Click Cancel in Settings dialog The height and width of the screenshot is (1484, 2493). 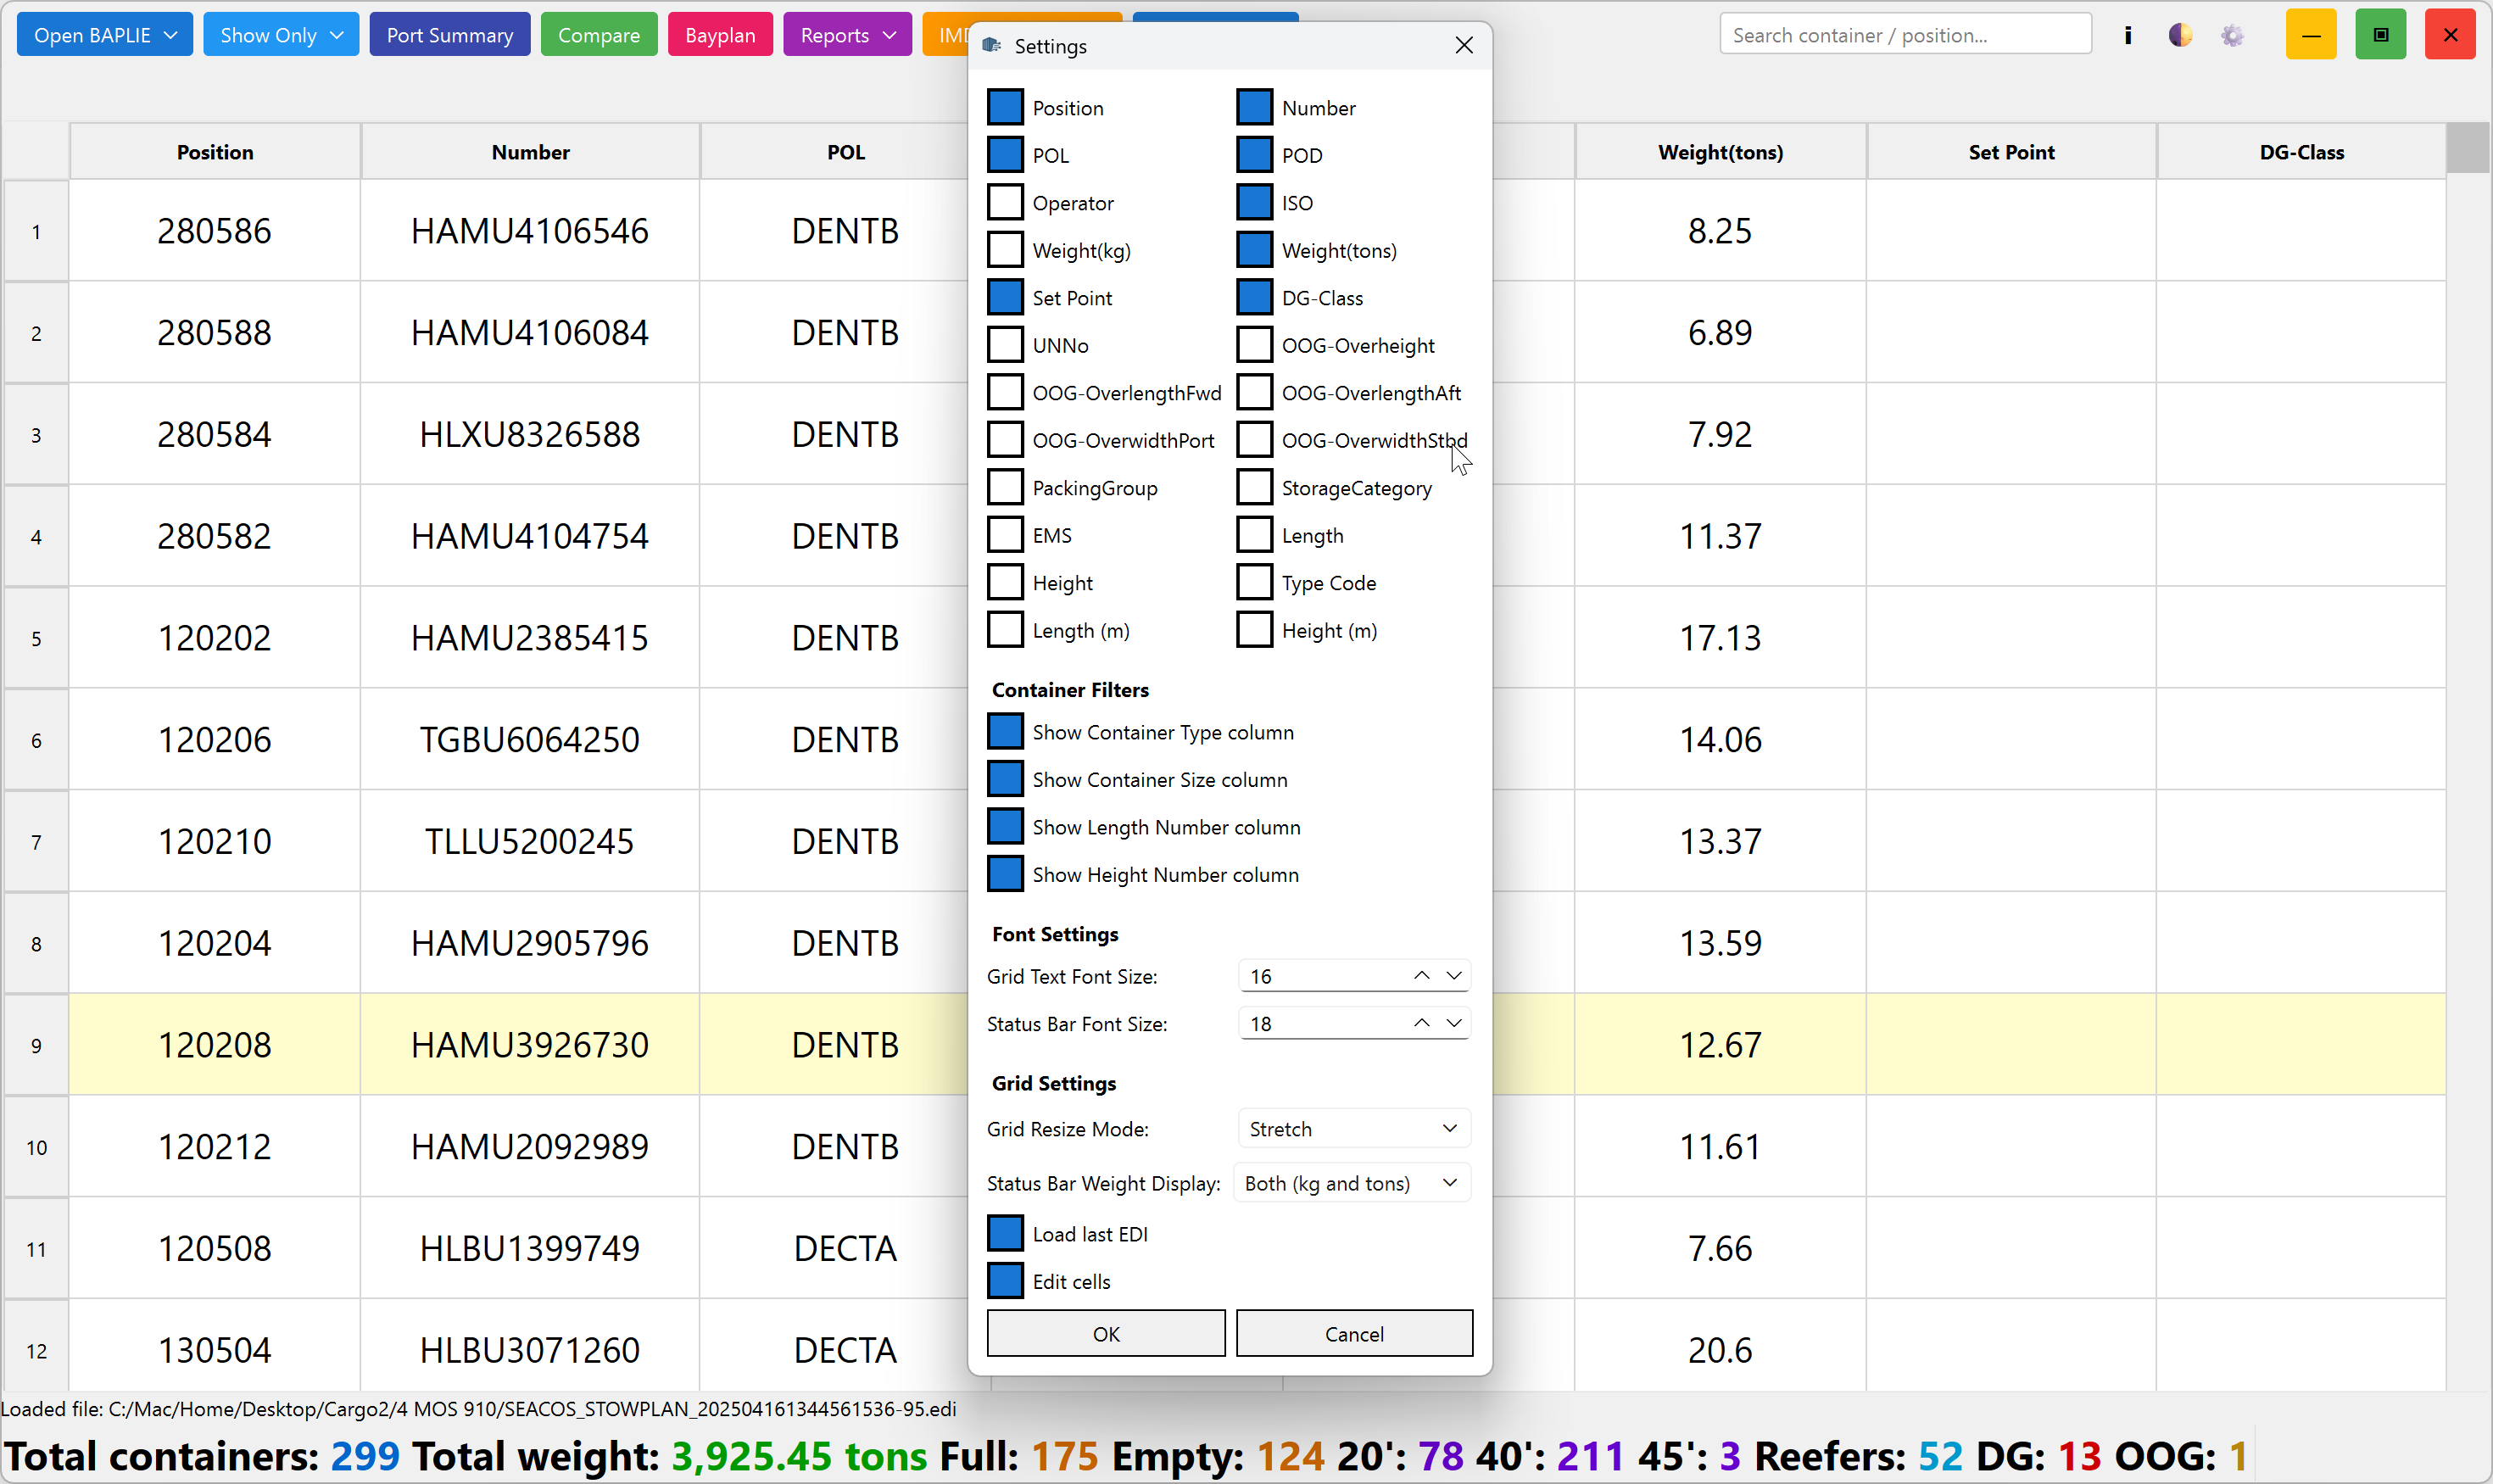click(x=1354, y=1334)
